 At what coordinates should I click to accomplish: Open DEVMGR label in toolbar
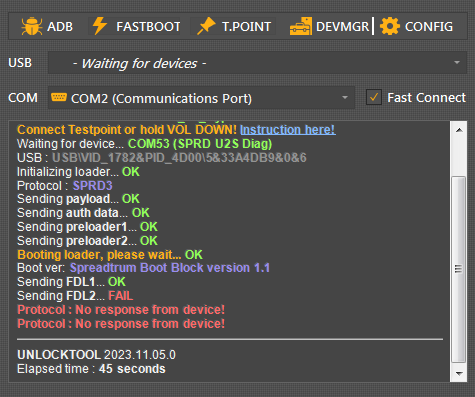click(342, 26)
